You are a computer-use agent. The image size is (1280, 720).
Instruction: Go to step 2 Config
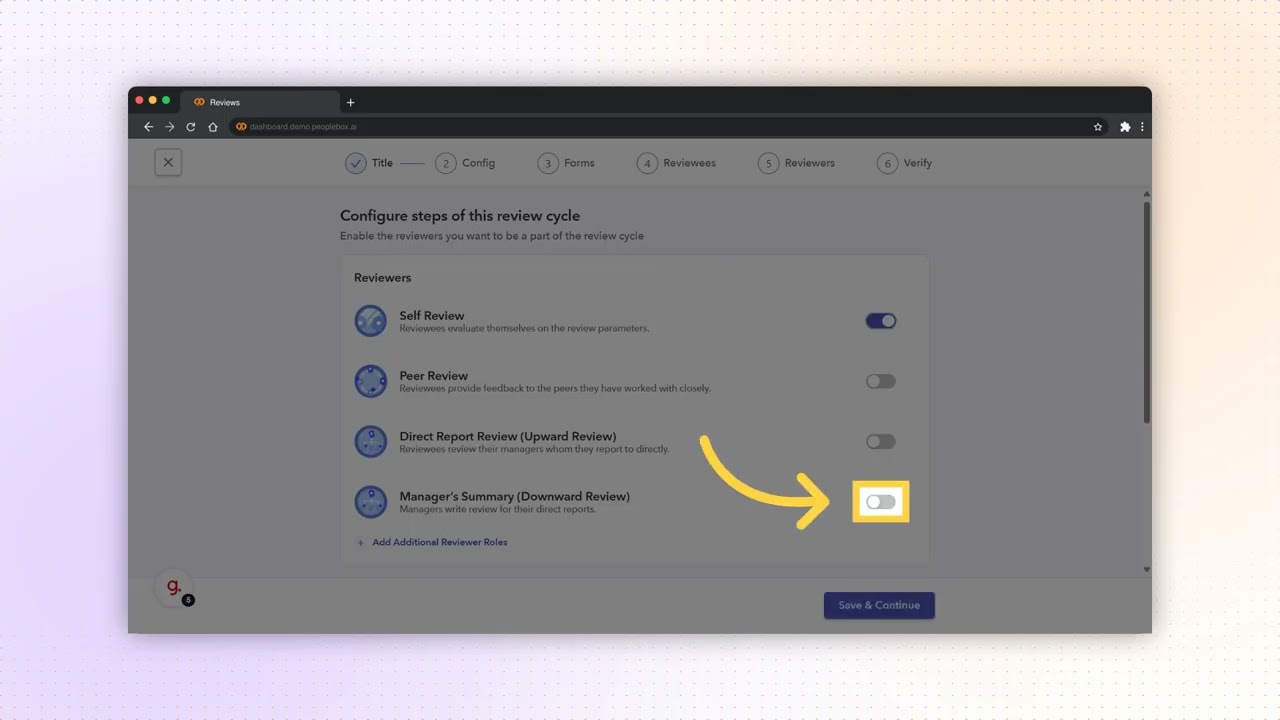coord(465,163)
